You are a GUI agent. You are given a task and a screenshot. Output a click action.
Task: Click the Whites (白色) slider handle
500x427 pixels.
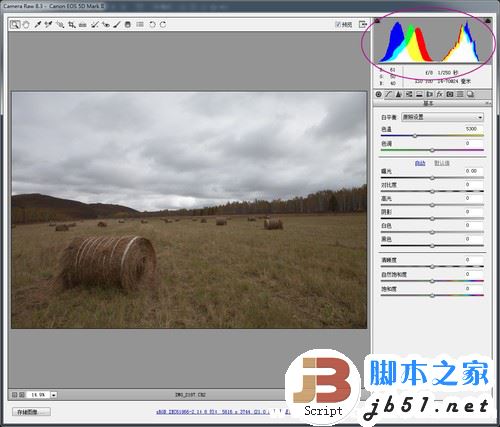pos(432,232)
